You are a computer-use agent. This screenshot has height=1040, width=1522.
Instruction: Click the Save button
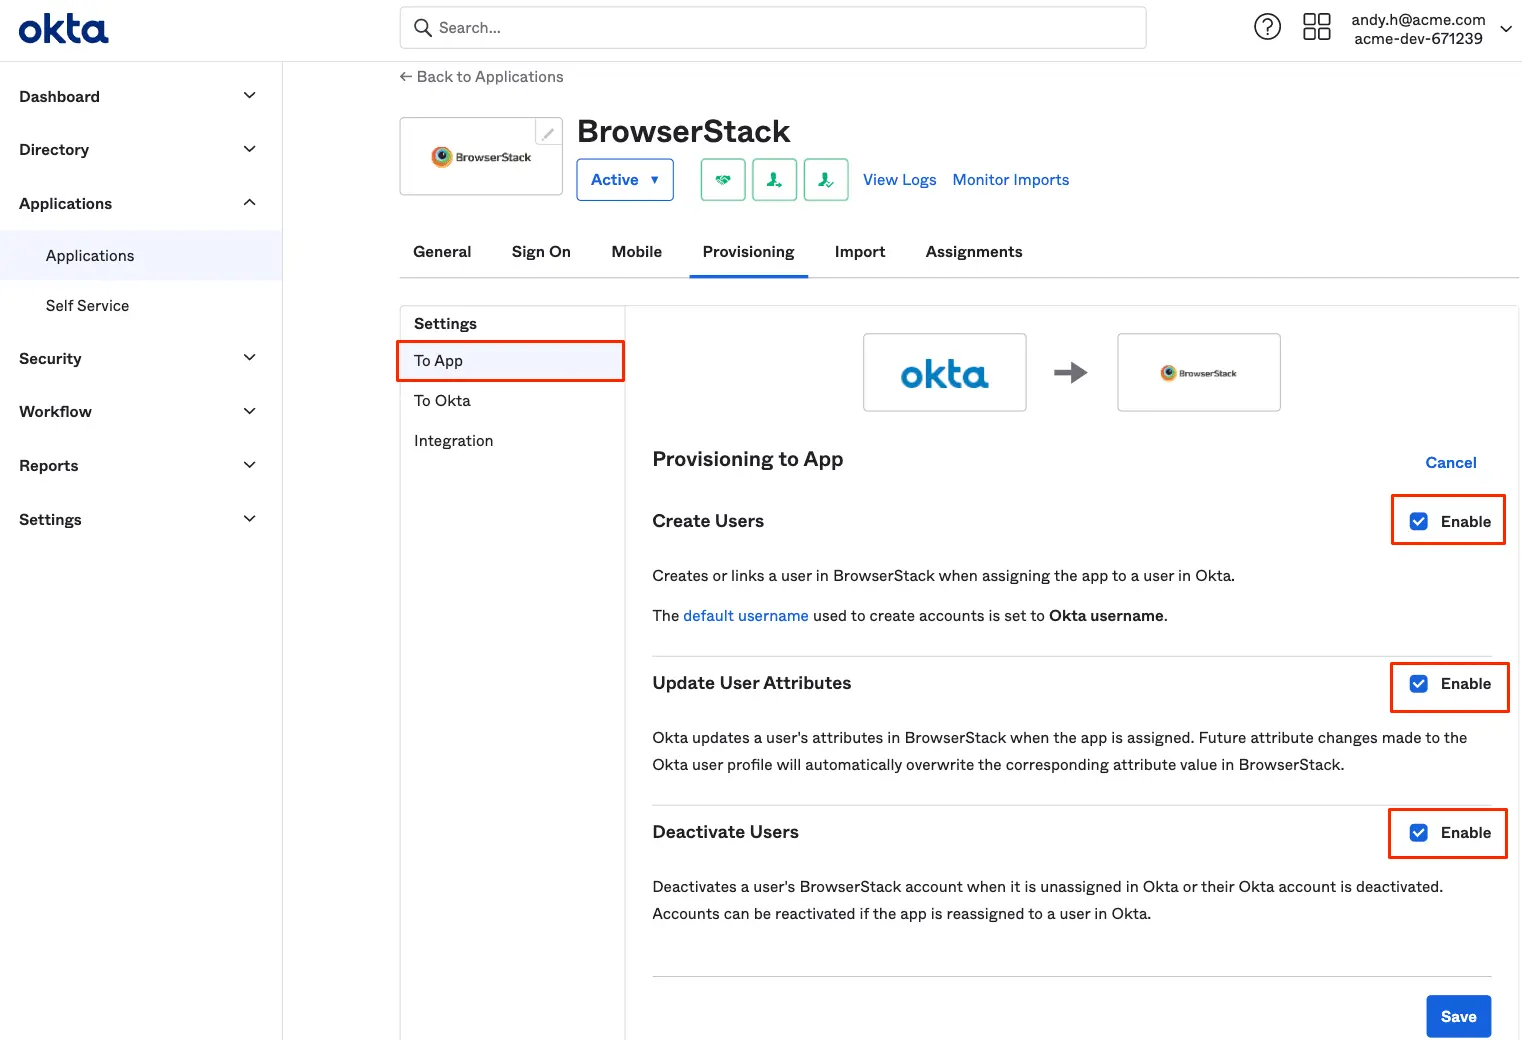(1458, 1016)
